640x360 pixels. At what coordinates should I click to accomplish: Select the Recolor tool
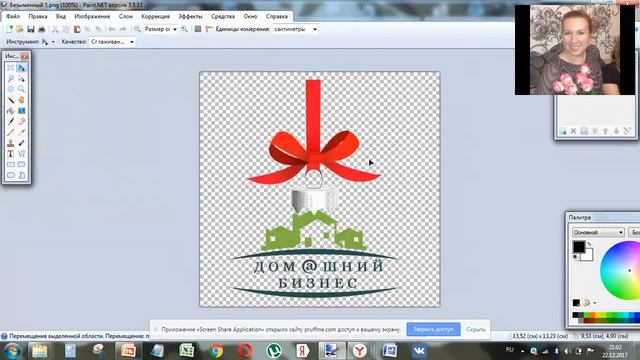click(x=21, y=143)
